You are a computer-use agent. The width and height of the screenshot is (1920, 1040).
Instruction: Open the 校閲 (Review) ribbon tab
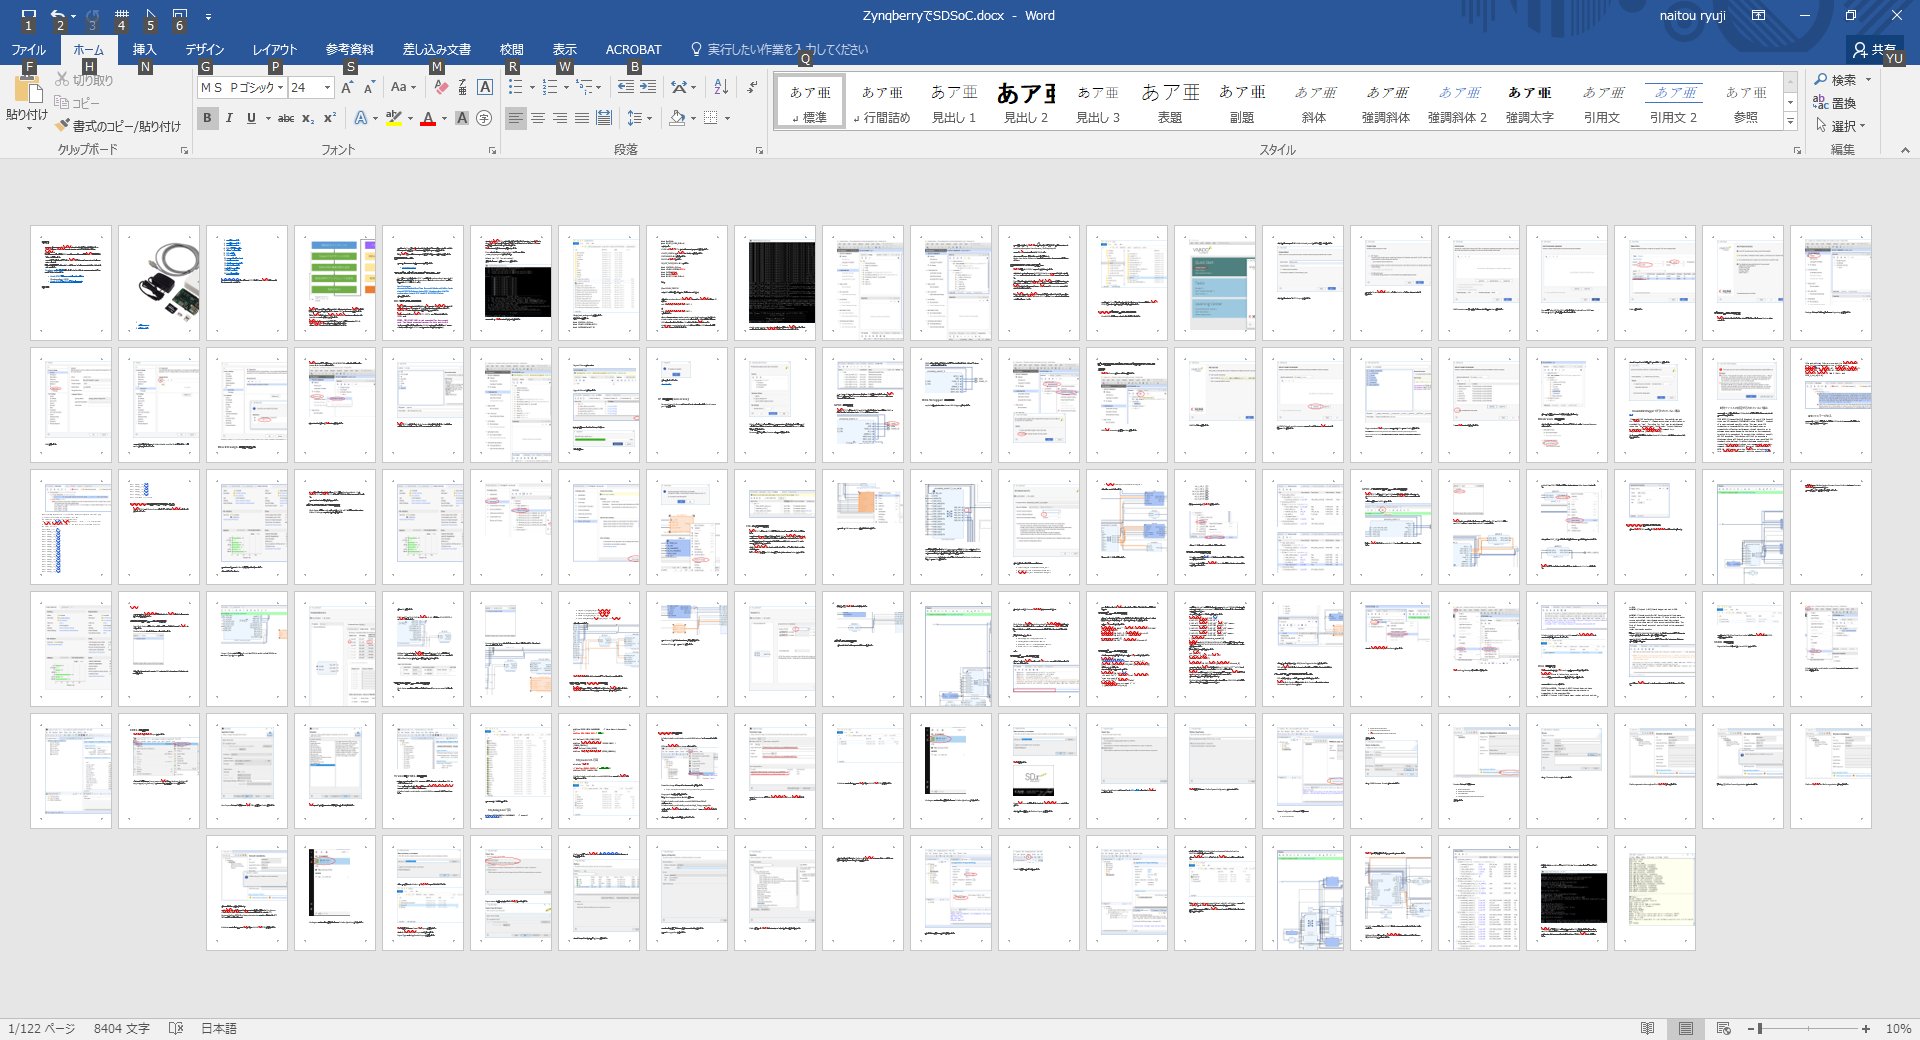pos(511,49)
